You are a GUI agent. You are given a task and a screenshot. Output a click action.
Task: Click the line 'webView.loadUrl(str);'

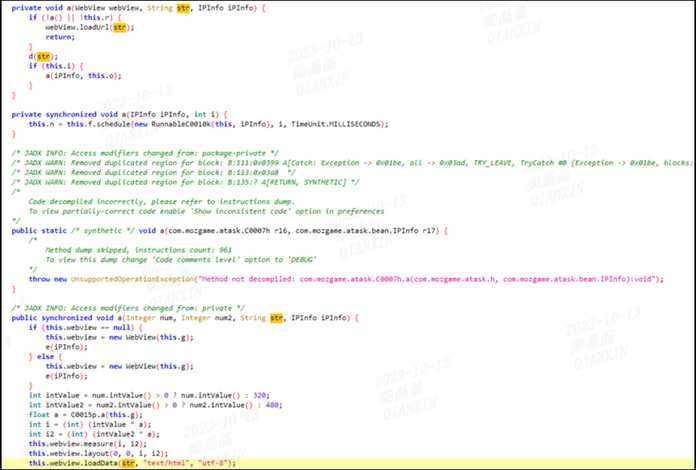coord(89,27)
